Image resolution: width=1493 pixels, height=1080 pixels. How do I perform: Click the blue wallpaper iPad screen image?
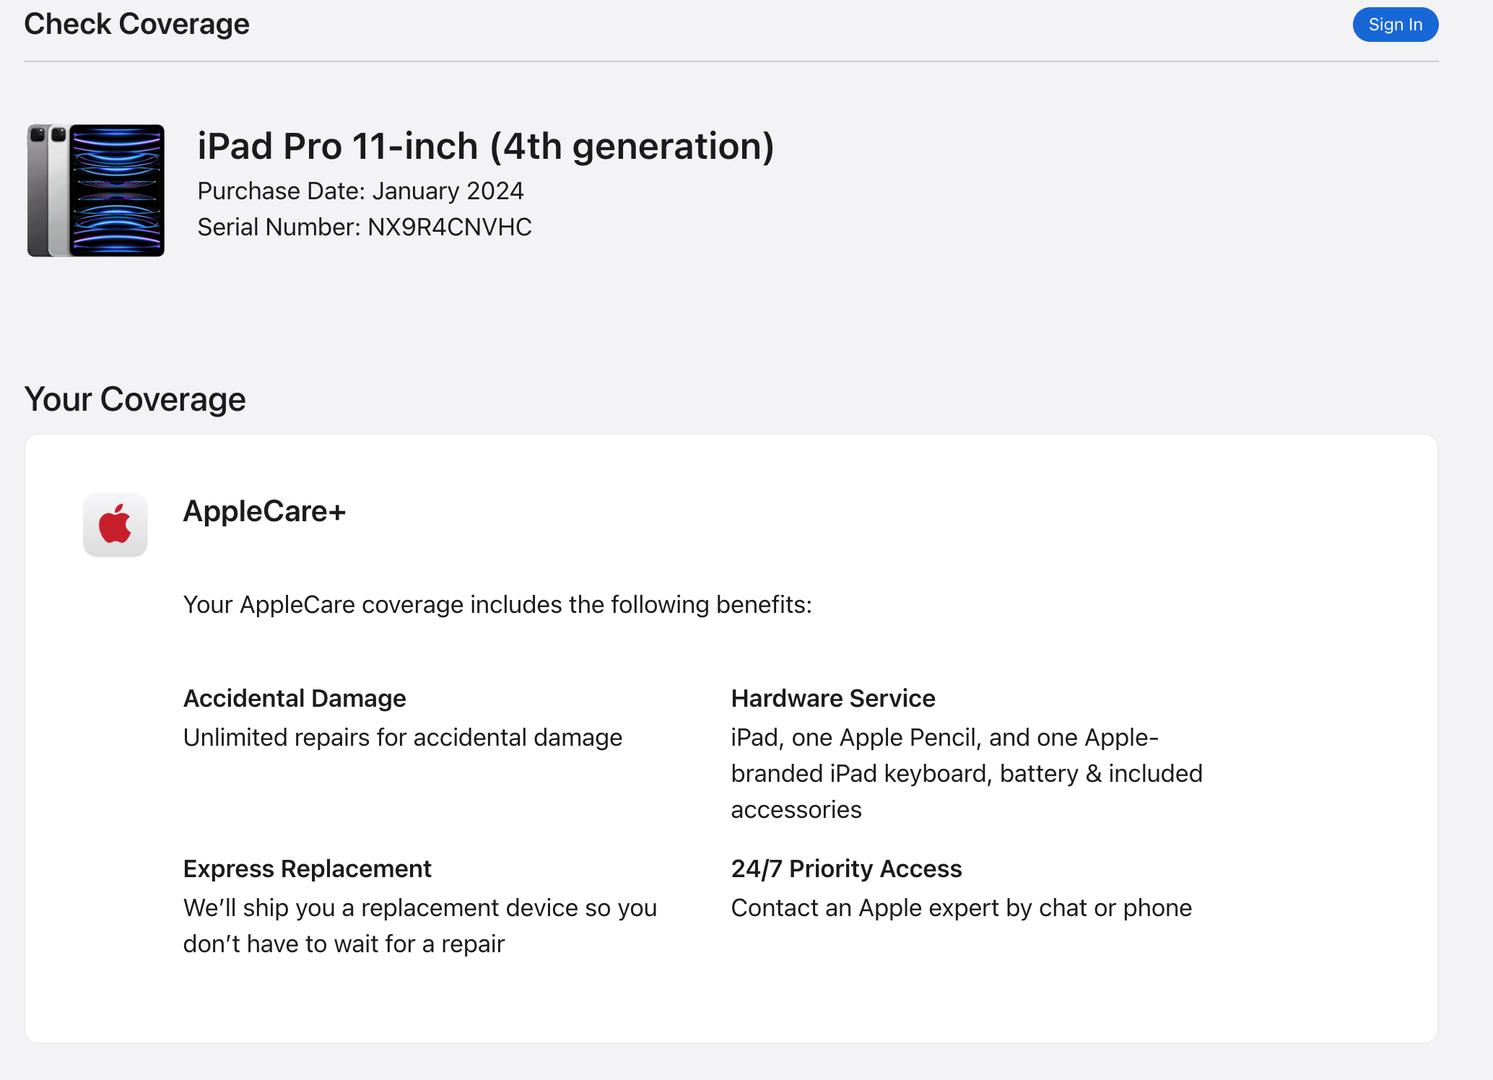coord(117,190)
